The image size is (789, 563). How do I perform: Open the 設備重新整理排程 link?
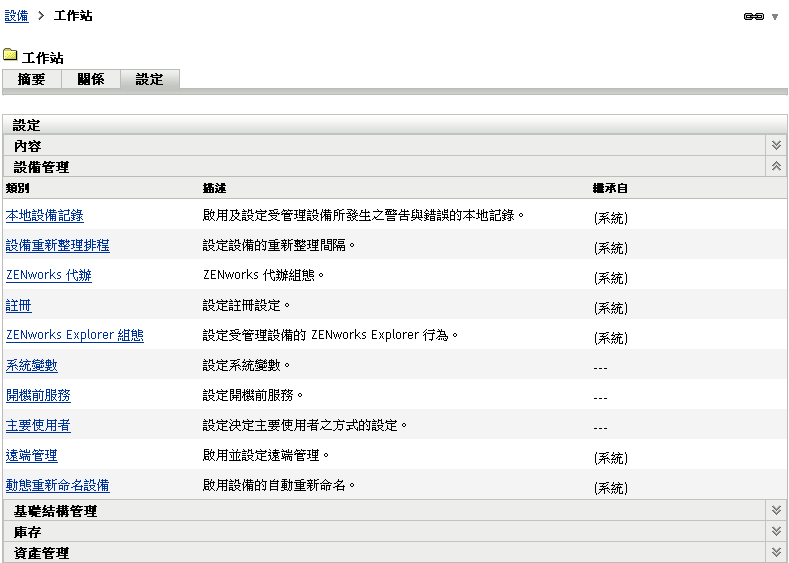point(57,246)
